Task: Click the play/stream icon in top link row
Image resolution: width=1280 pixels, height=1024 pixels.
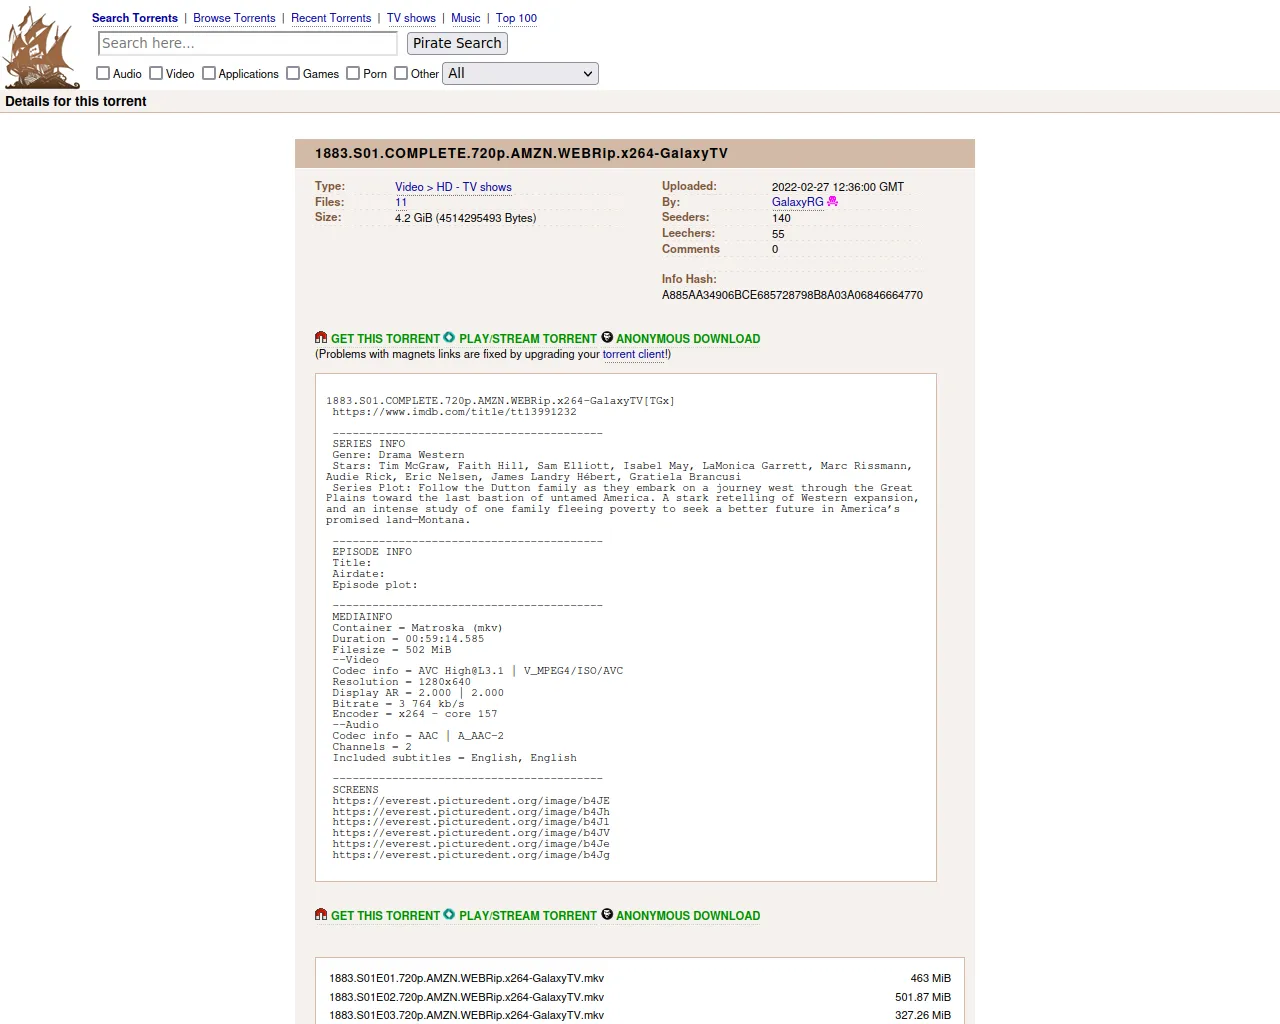Action: (449, 338)
